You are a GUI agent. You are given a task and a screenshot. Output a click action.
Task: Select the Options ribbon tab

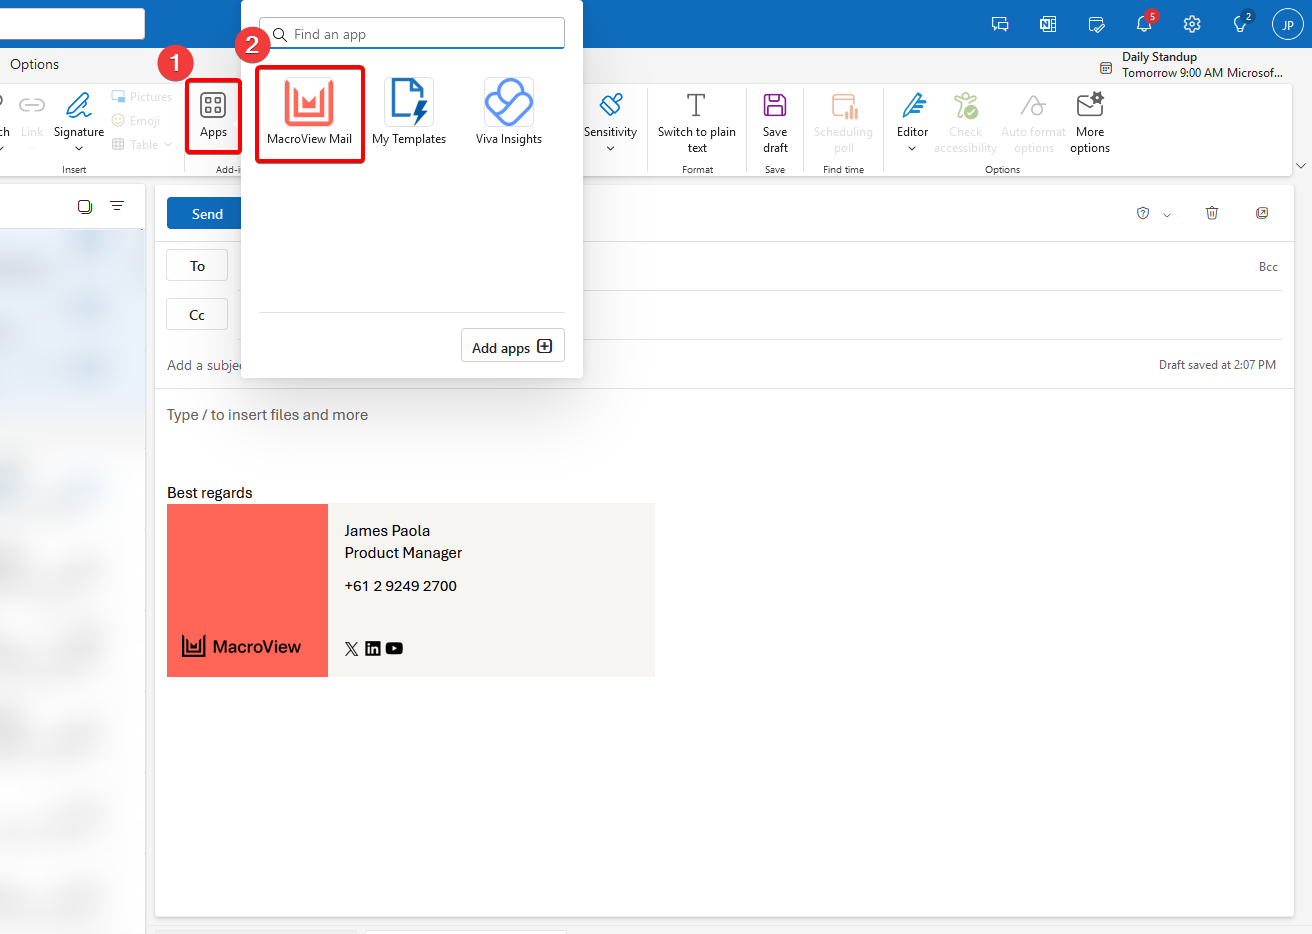pyautogui.click(x=35, y=64)
